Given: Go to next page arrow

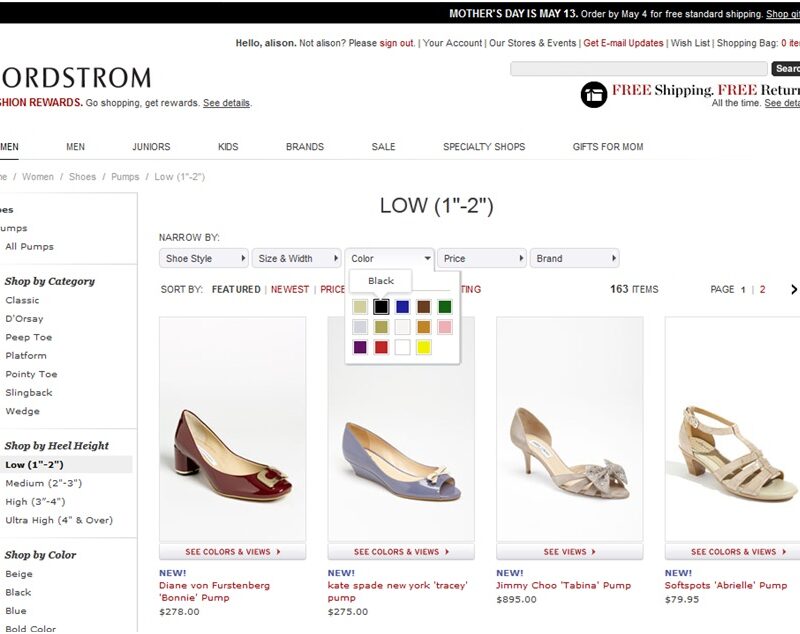Looking at the screenshot, I should 793,290.
